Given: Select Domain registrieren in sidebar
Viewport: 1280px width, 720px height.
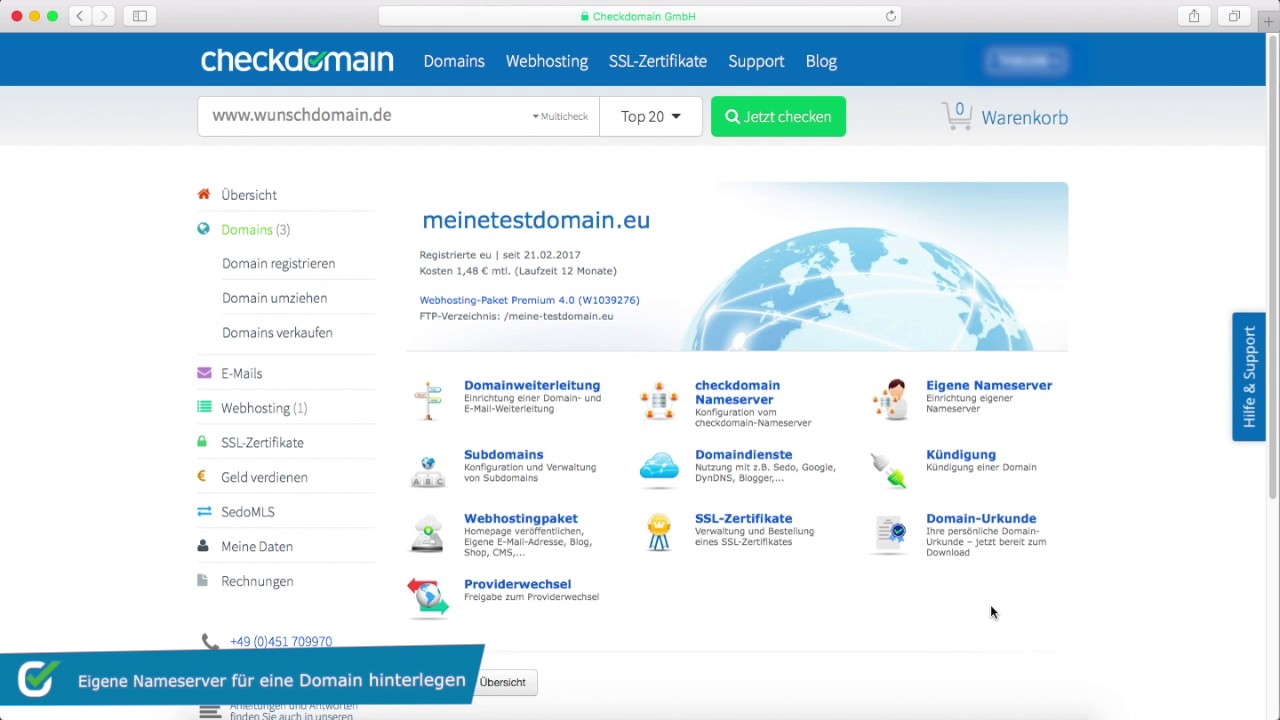Looking at the screenshot, I should tap(278, 263).
